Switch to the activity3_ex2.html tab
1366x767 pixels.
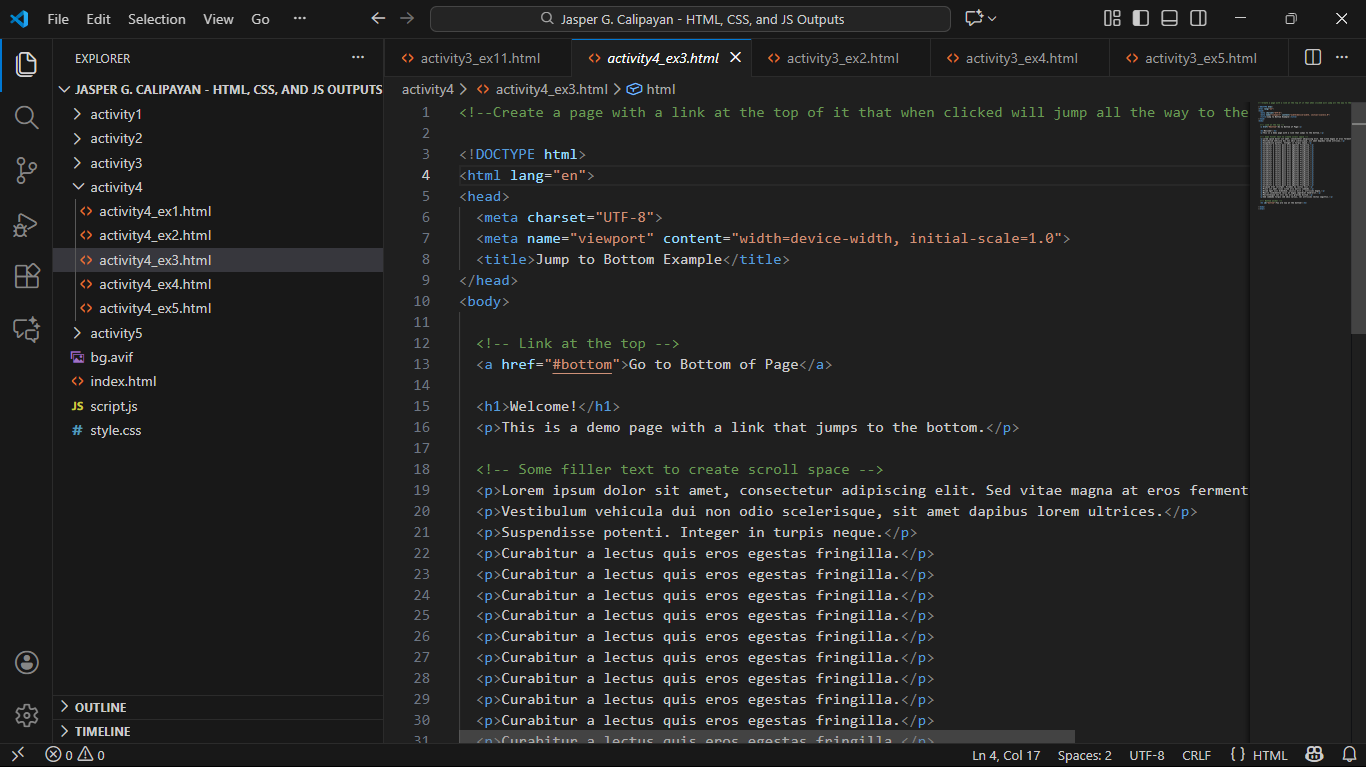tap(842, 58)
